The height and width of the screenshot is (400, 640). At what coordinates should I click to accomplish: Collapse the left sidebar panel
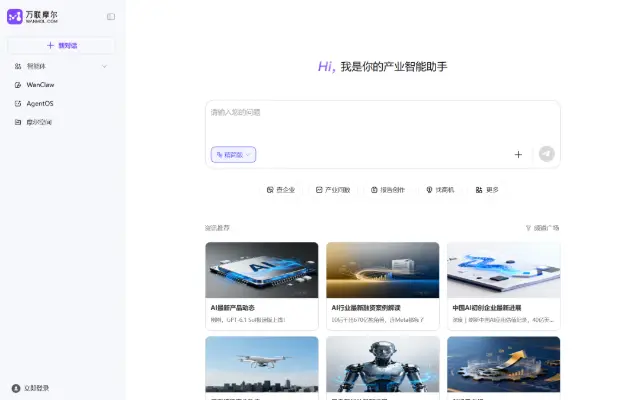click(111, 17)
